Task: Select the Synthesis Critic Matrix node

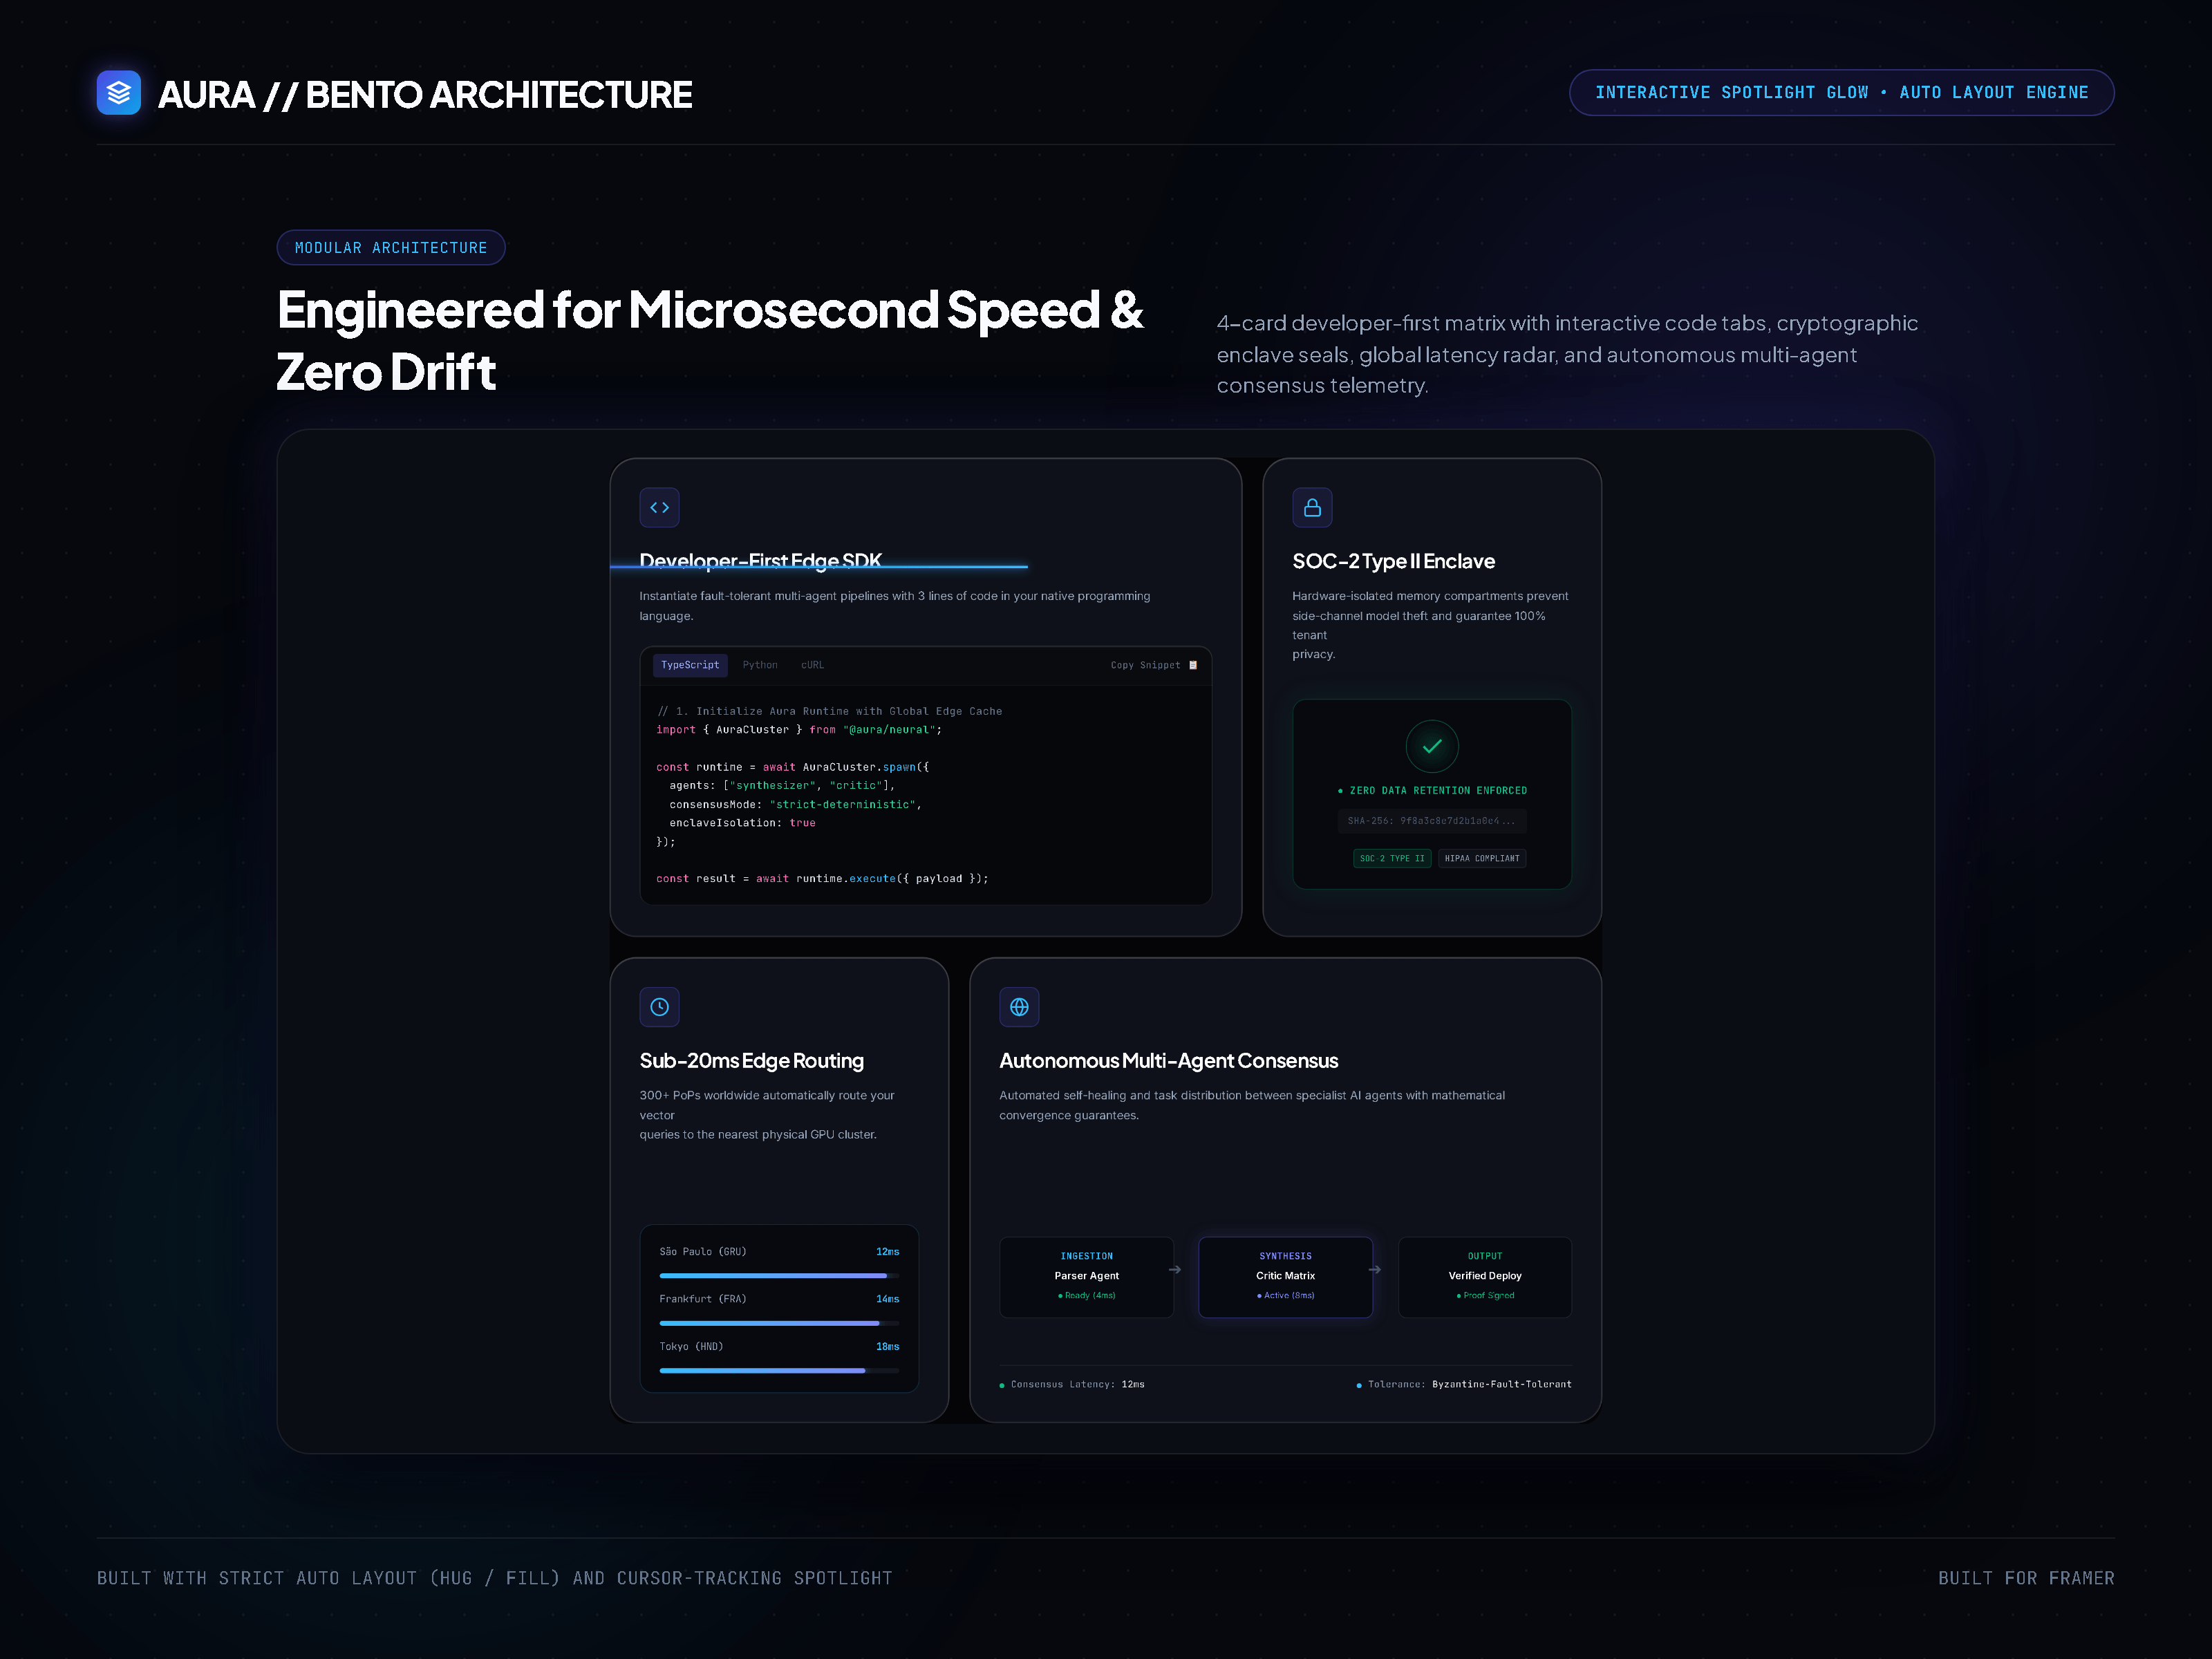Action: (x=1286, y=1277)
